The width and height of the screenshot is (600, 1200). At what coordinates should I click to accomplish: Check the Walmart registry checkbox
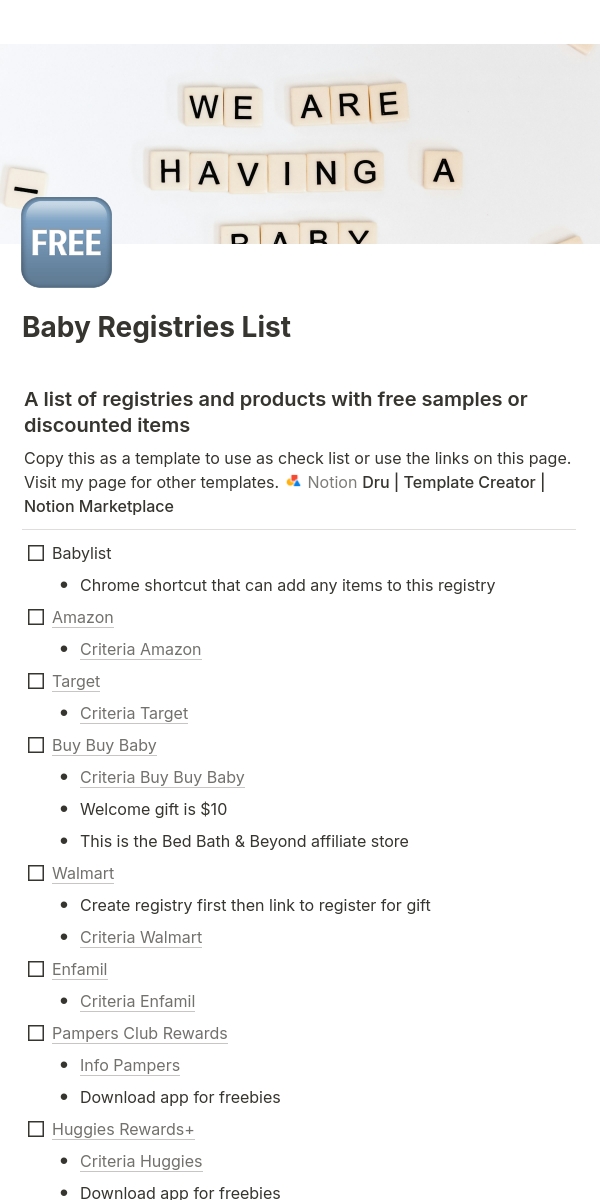pos(36,873)
